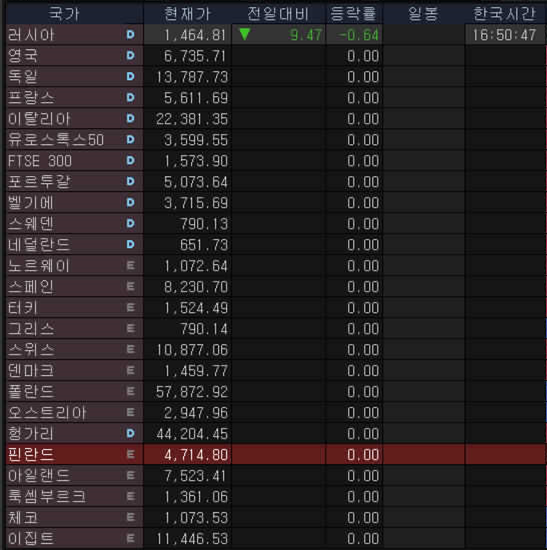Viewport: 547px width, 550px height.
Task: Click the E icon in the 노르웨이 row
Action: tap(131, 266)
